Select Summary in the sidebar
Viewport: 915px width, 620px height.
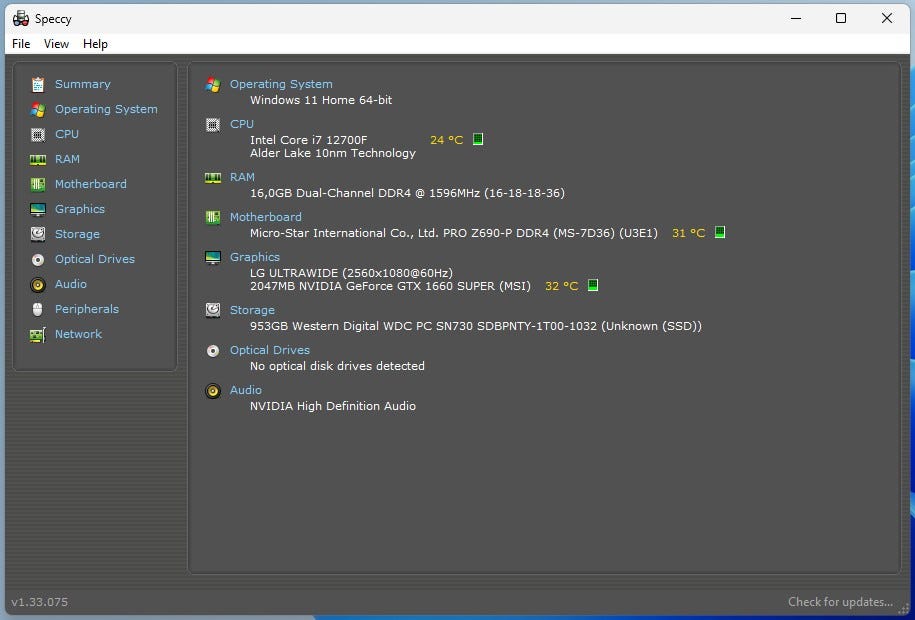pos(83,84)
